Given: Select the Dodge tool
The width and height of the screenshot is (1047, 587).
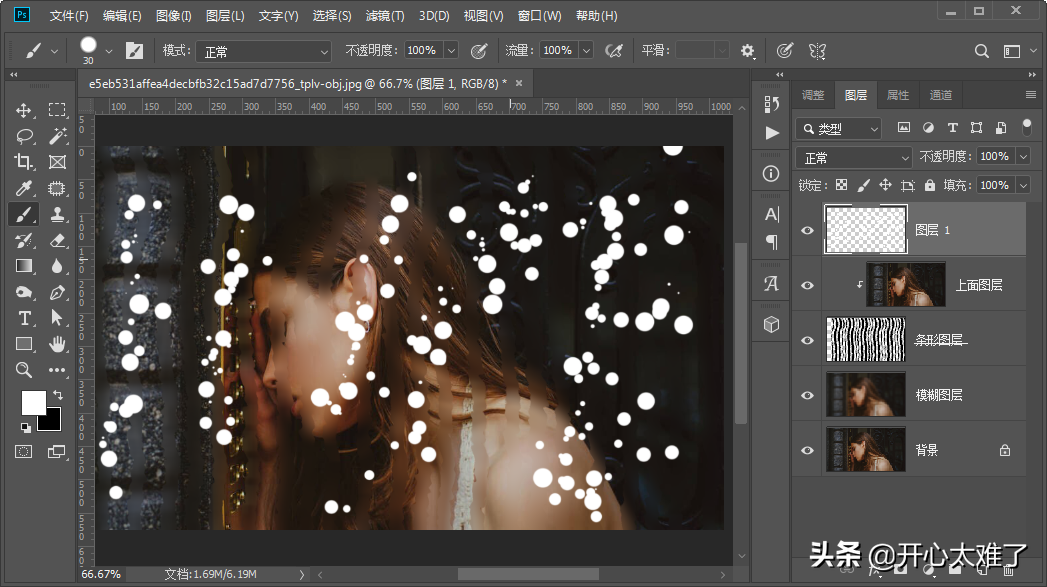Looking at the screenshot, I should [24, 292].
